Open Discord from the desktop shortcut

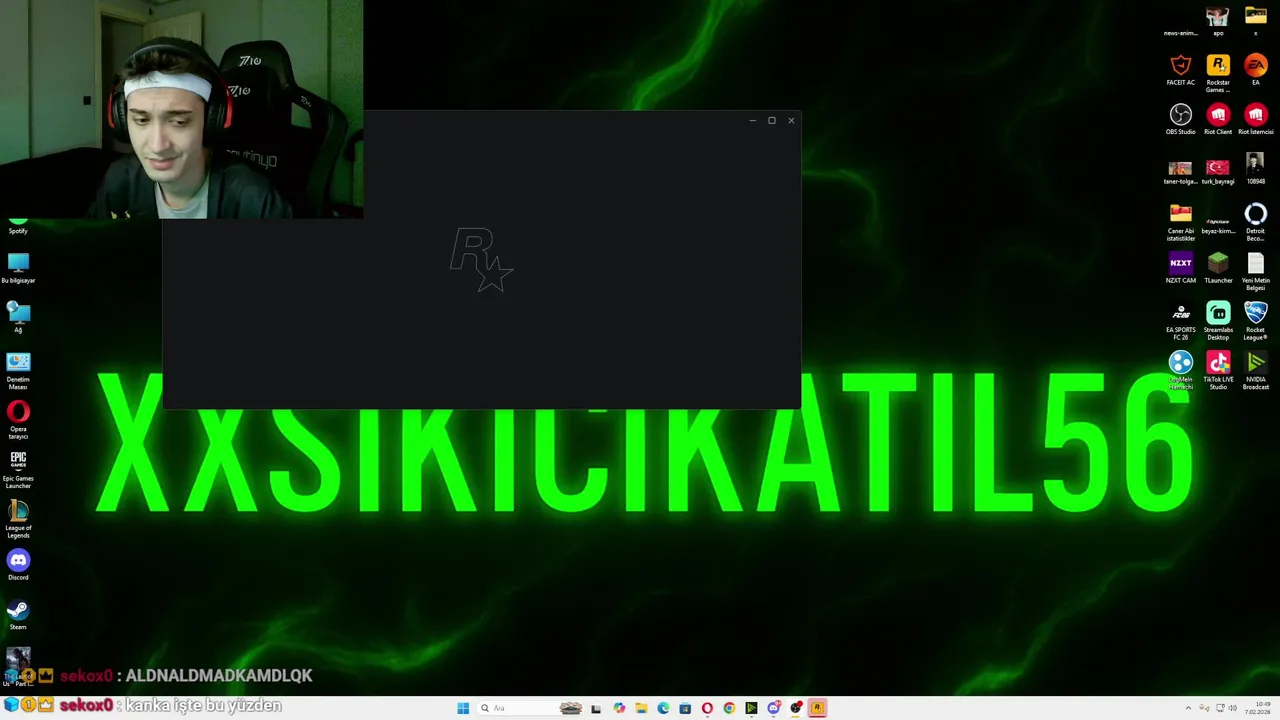click(18, 565)
